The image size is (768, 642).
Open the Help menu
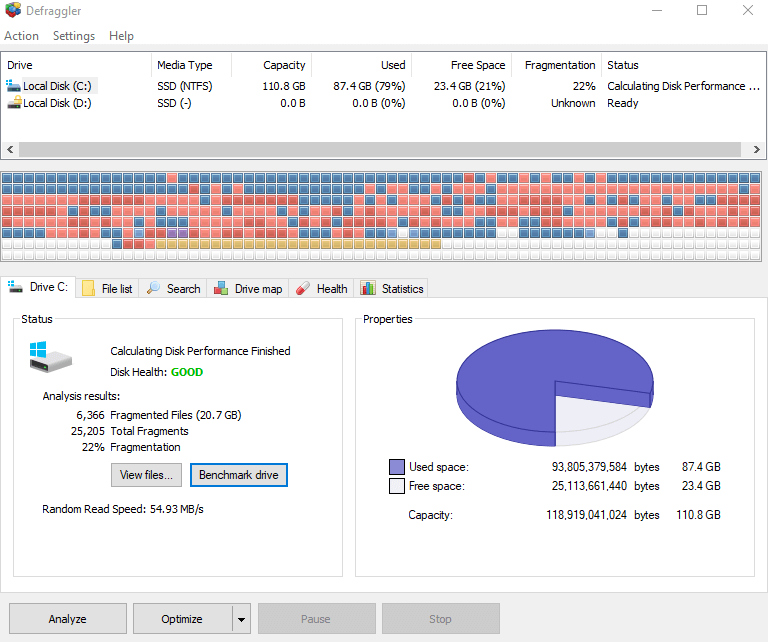pos(121,36)
